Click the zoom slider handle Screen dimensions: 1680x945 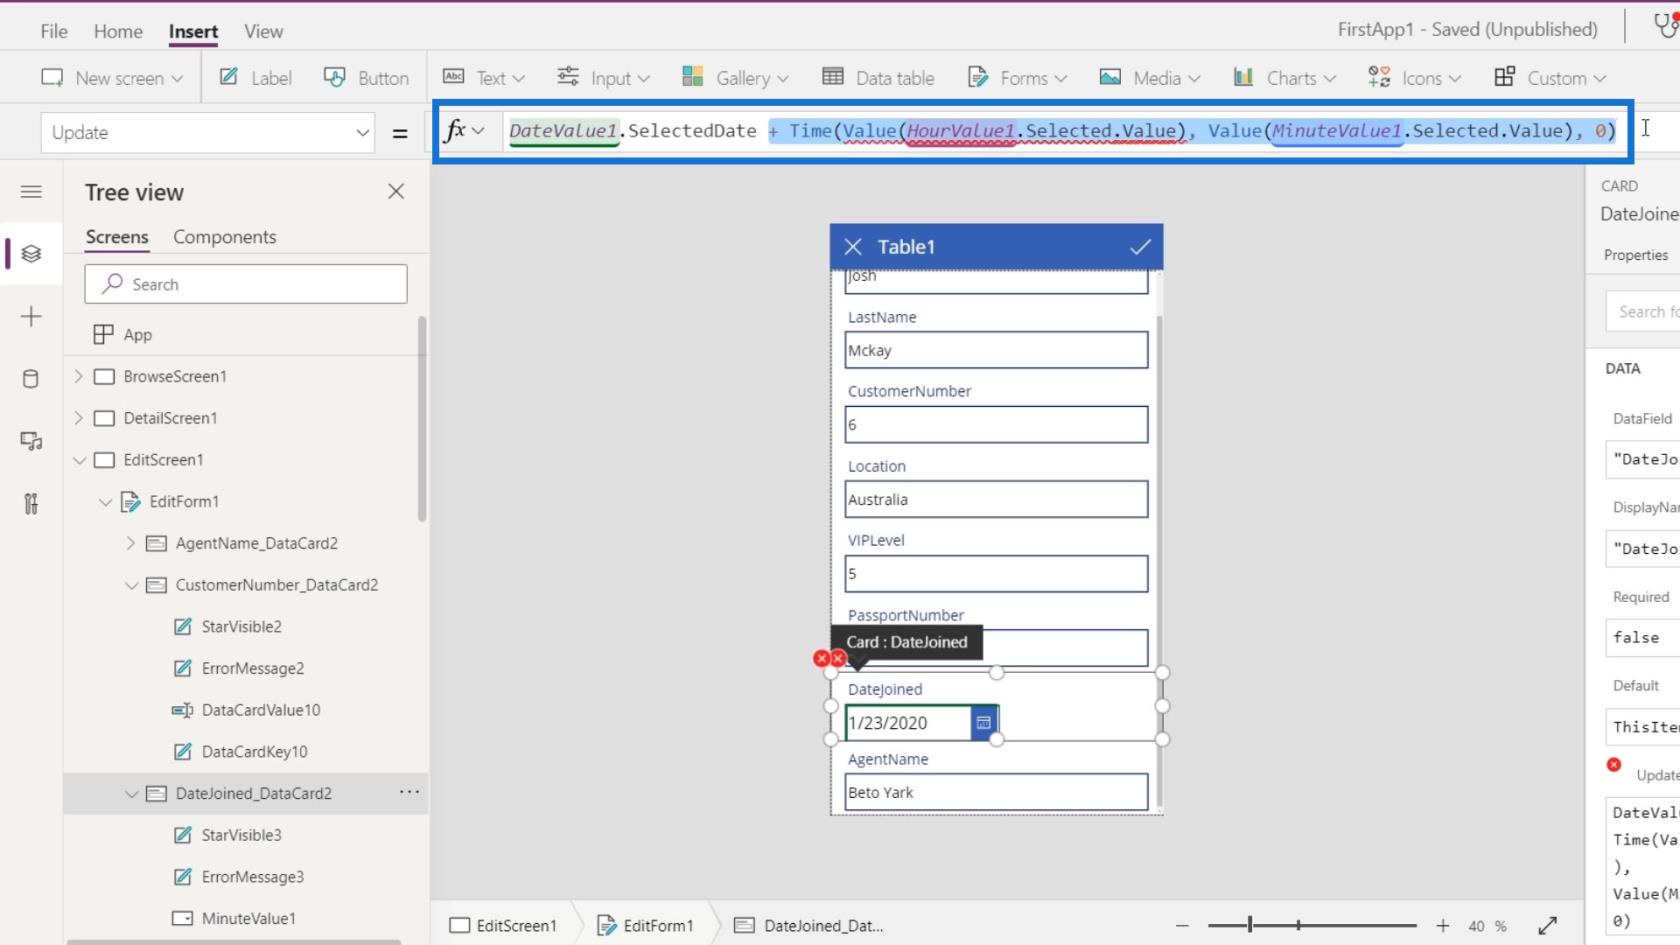[x=1250, y=926]
